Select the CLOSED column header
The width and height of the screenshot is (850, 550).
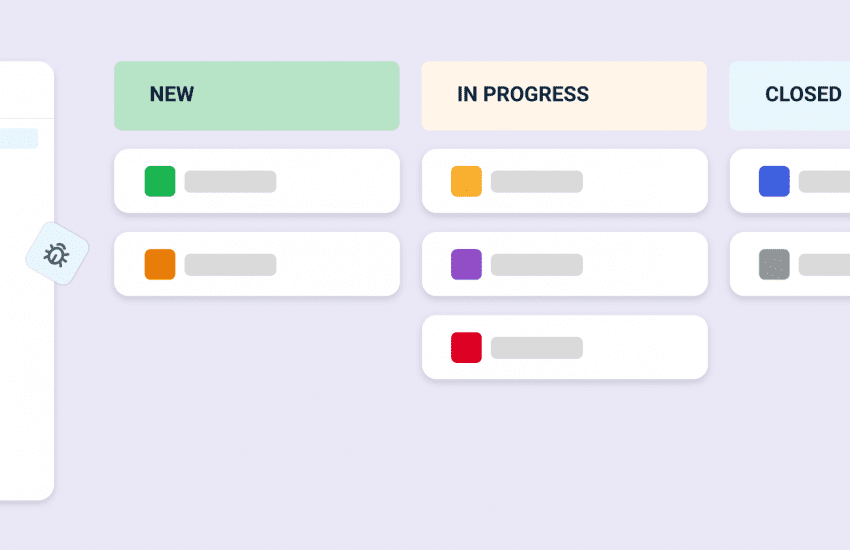click(x=790, y=95)
